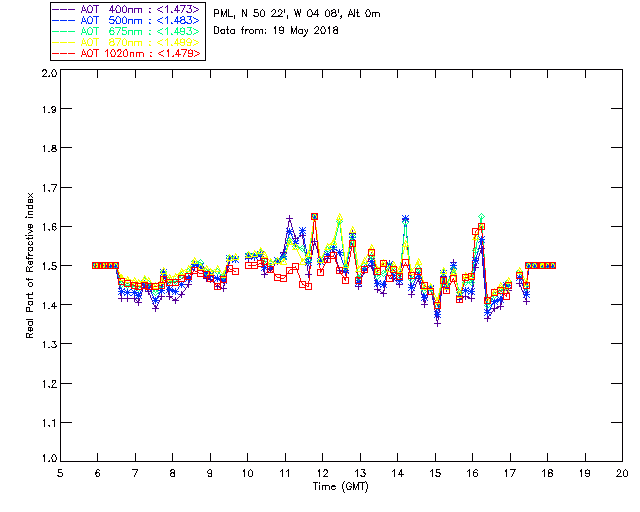640x512 pixels.
Task: Click the 10 hour x-axis label
Action: 247,473
